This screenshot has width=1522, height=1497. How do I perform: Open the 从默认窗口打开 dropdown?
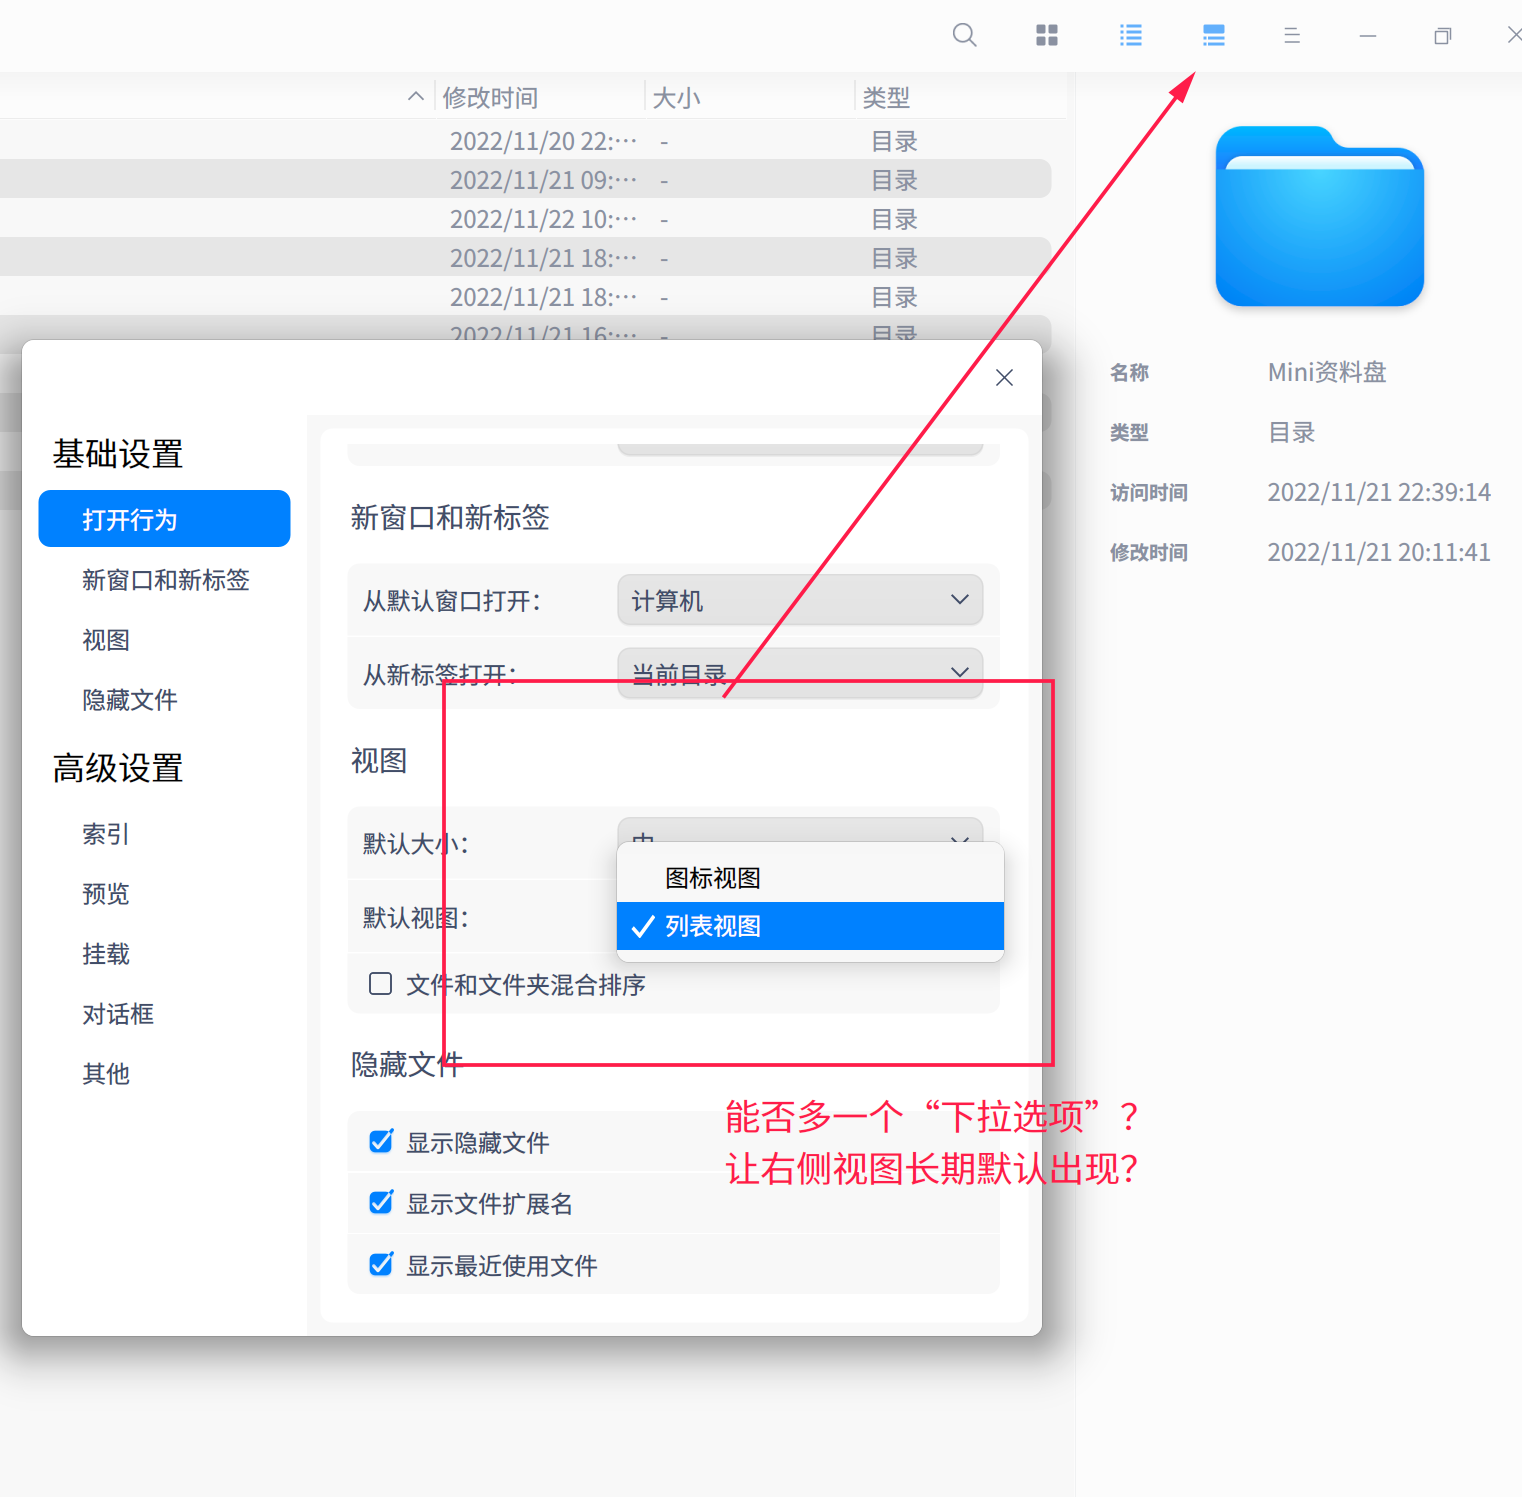[798, 600]
